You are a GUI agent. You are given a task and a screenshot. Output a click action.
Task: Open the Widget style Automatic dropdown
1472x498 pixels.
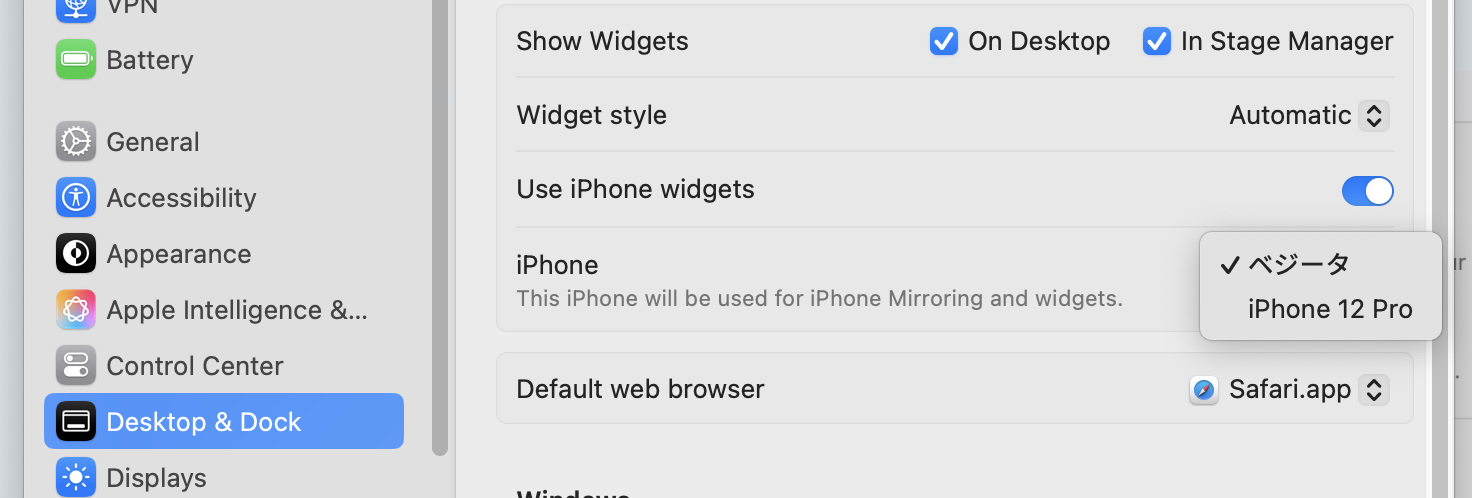pos(1309,116)
